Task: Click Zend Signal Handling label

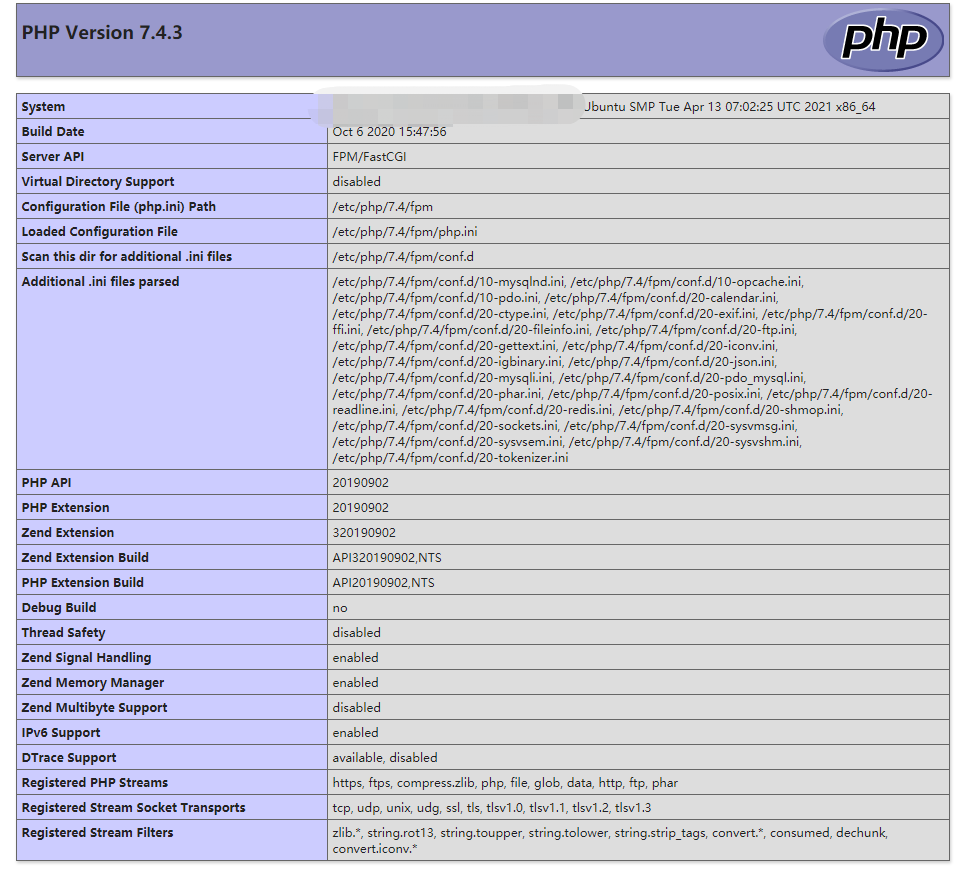Action: point(86,658)
